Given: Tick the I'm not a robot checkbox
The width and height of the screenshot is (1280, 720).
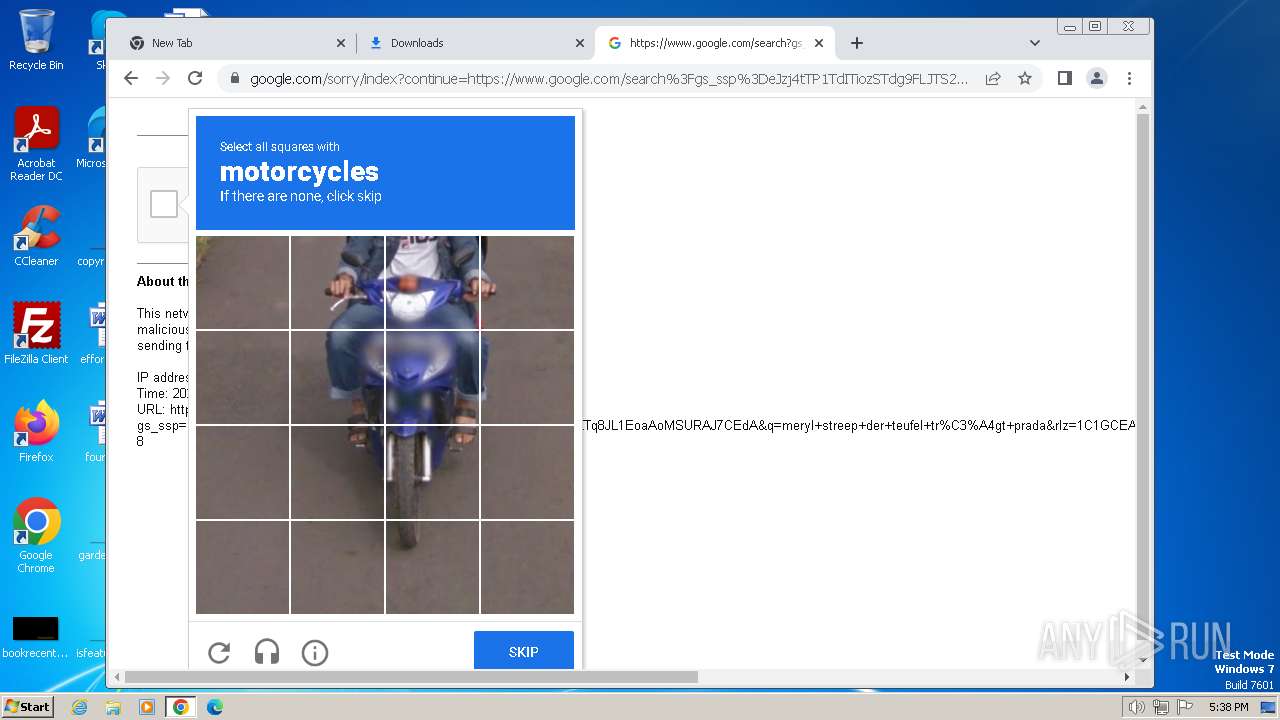Looking at the screenshot, I should [x=164, y=204].
